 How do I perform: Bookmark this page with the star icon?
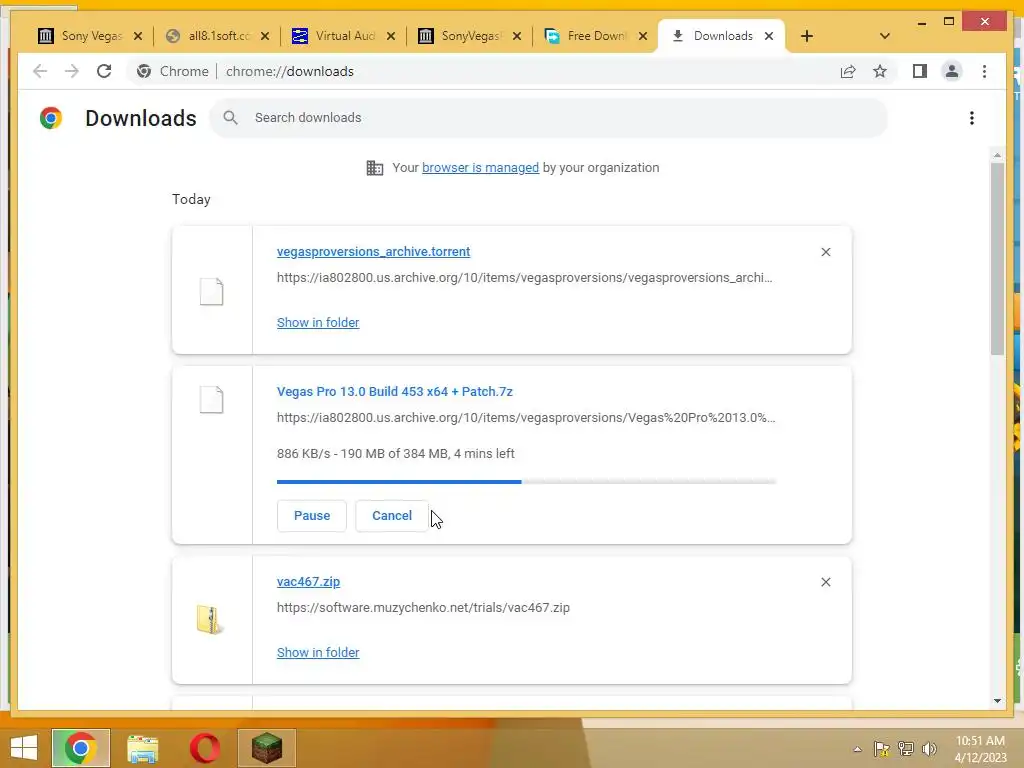coord(880,71)
